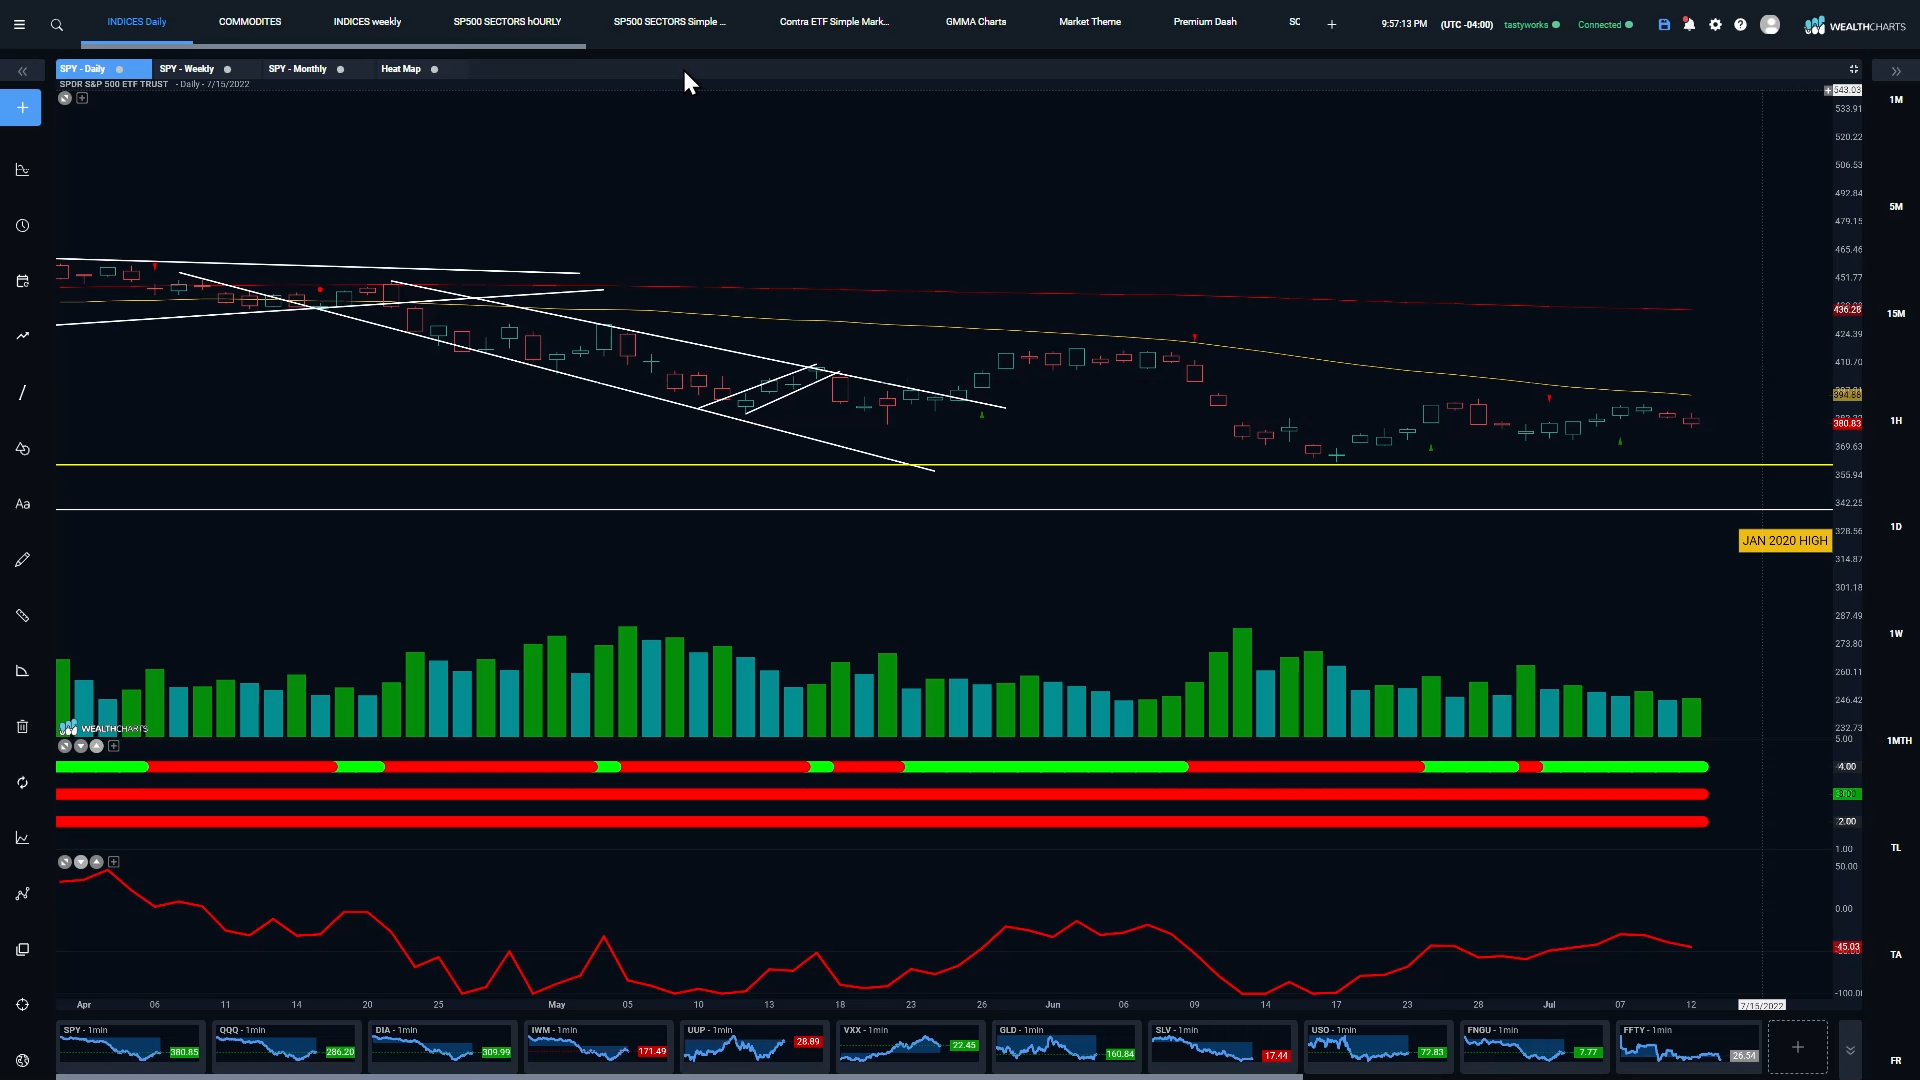Select the 15M timeframe button
Viewport: 1920px width, 1080px height.
point(1896,314)
